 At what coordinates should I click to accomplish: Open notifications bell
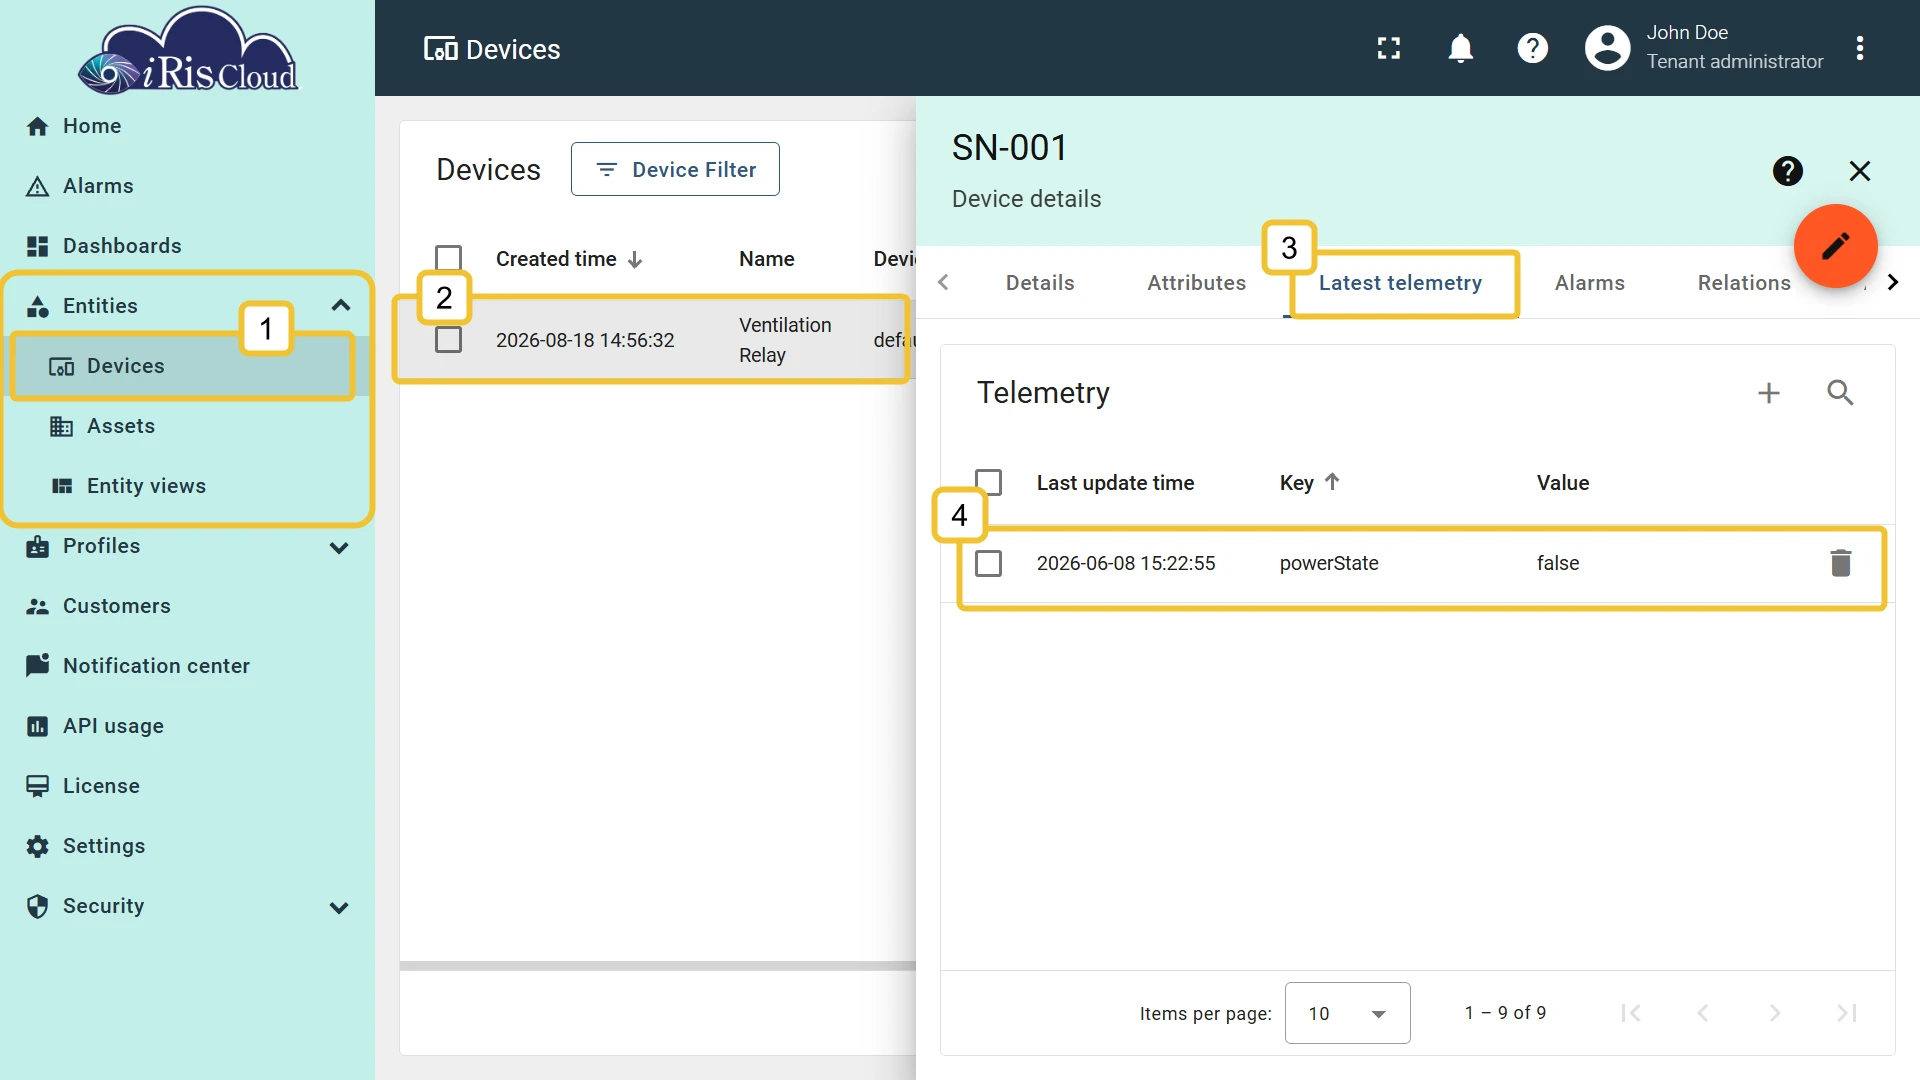(x=1460, y=48)
